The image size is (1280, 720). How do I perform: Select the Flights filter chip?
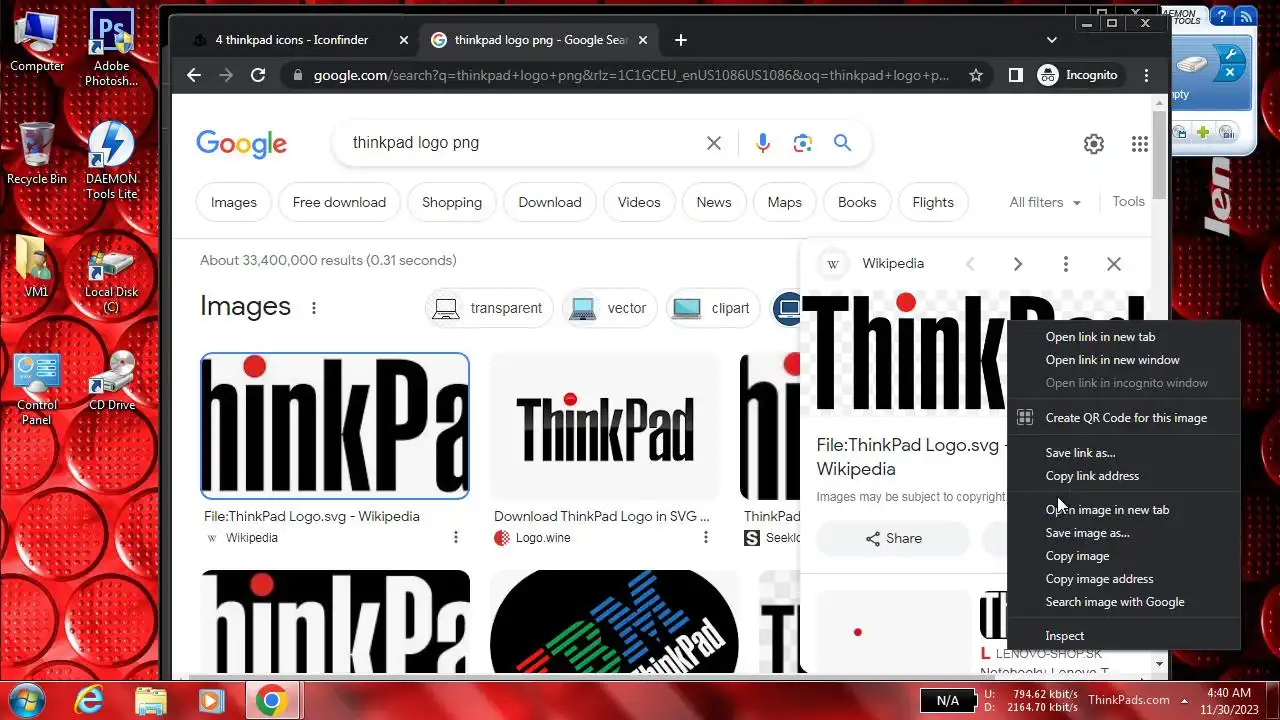click(x=933, y=202)
